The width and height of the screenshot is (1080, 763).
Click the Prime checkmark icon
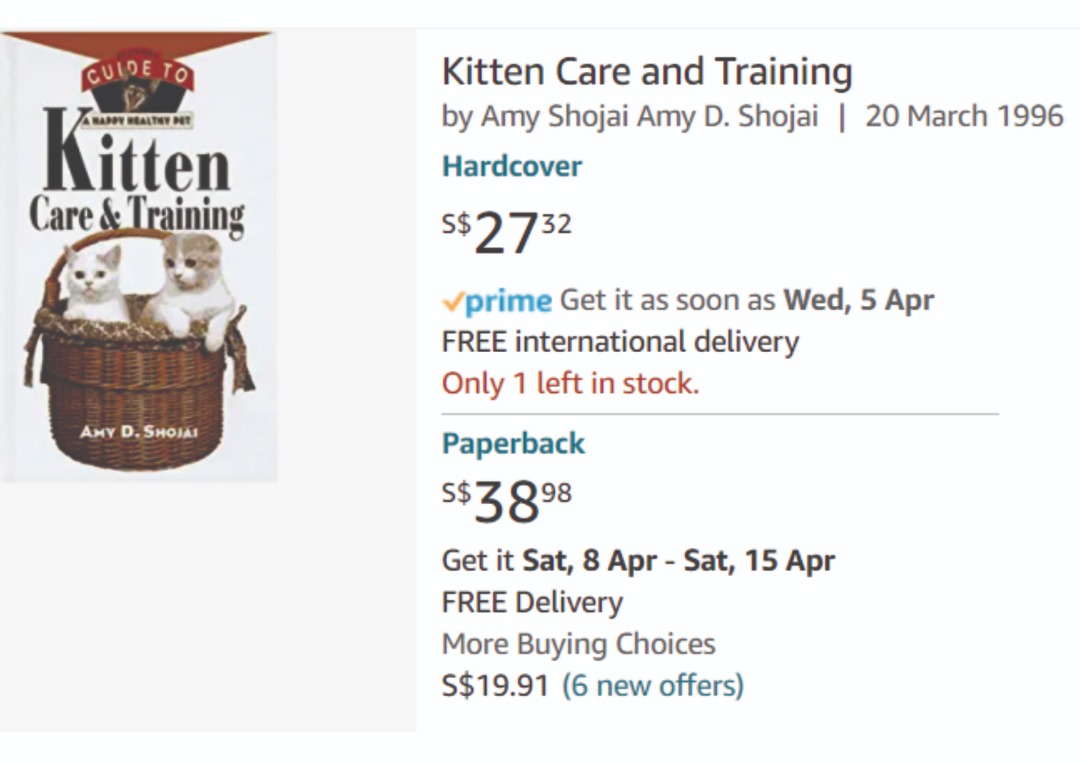(452, 300)
